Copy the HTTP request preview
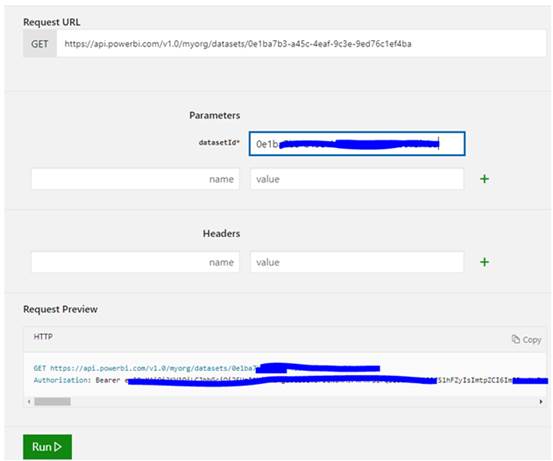Viewport: 553px width, 461px height. [x=526, y=339]
